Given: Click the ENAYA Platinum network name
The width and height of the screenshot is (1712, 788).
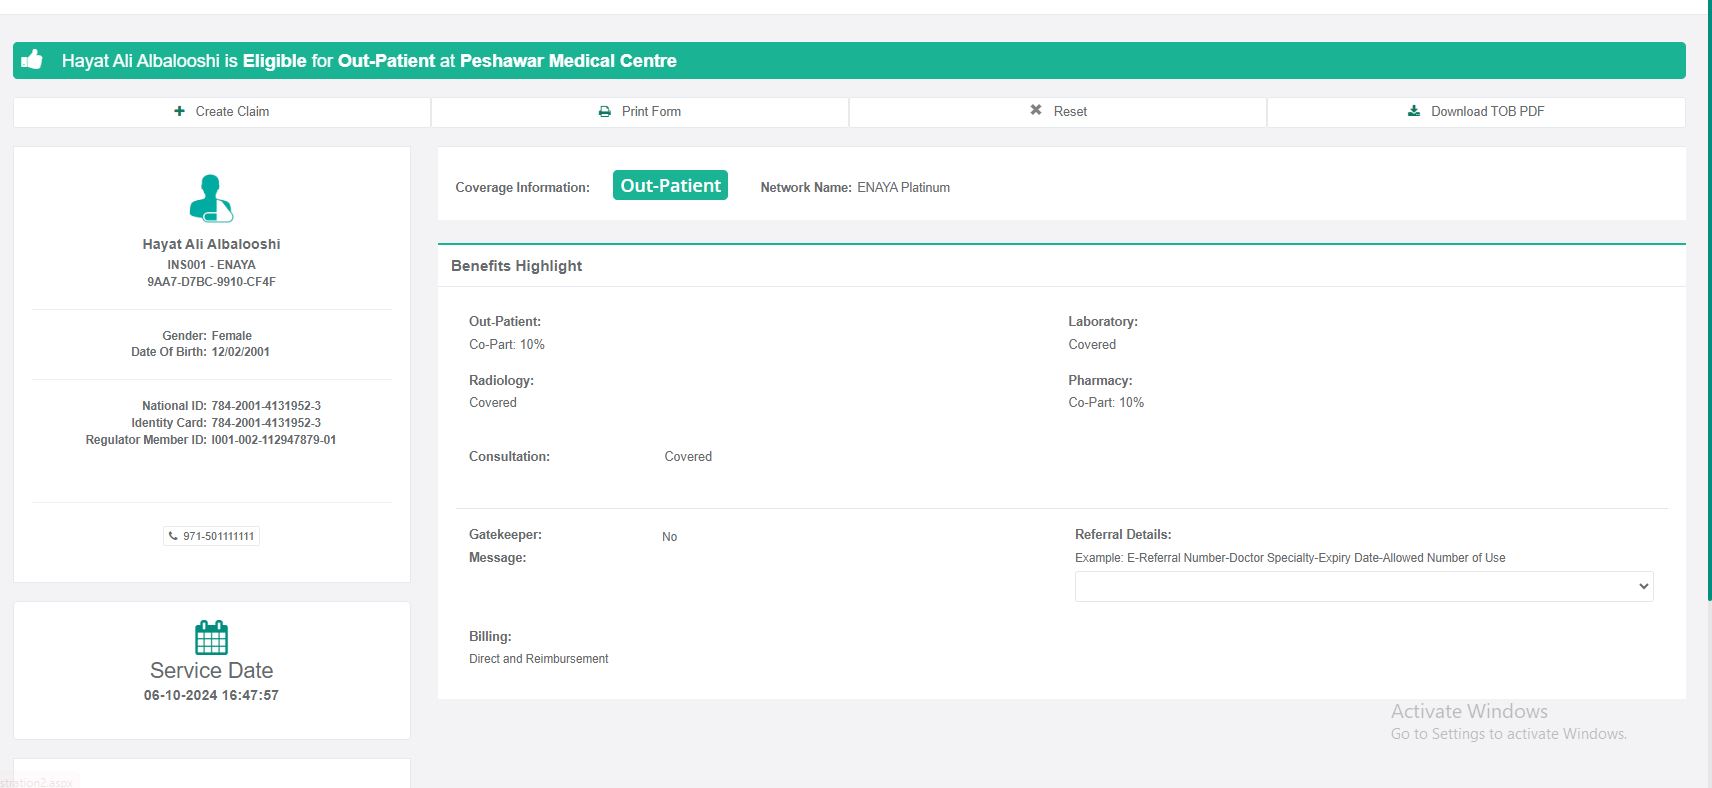Looking at the screenshot, I should (x=903, y=188).
